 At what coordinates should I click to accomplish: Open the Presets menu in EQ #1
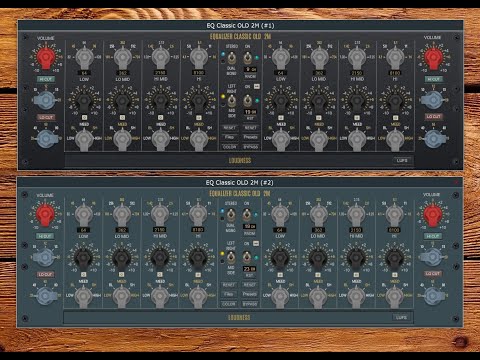click(x=250, y=137)
